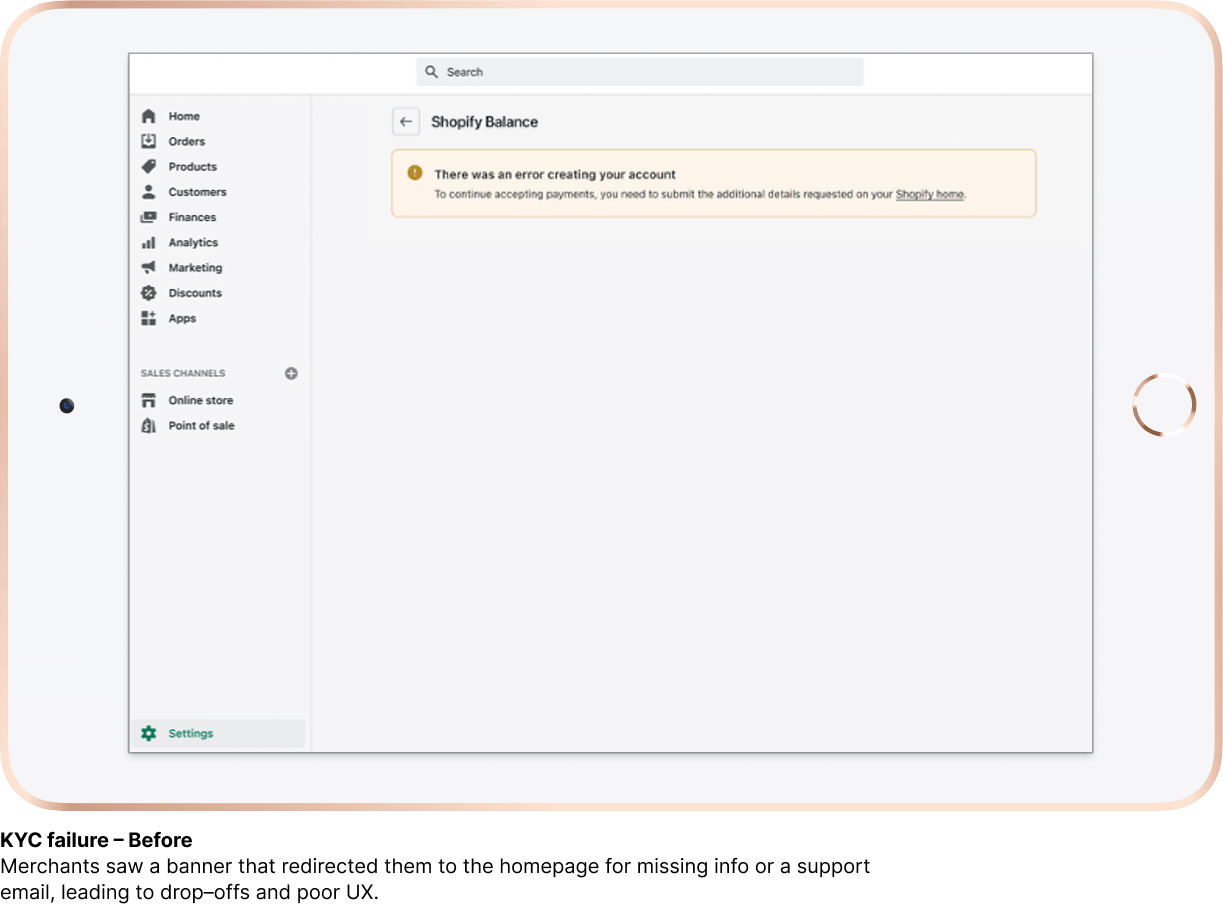This screenshot has width=1223, height=905.
Task: Click the Orders inbox icon
Action: (149, 141)
